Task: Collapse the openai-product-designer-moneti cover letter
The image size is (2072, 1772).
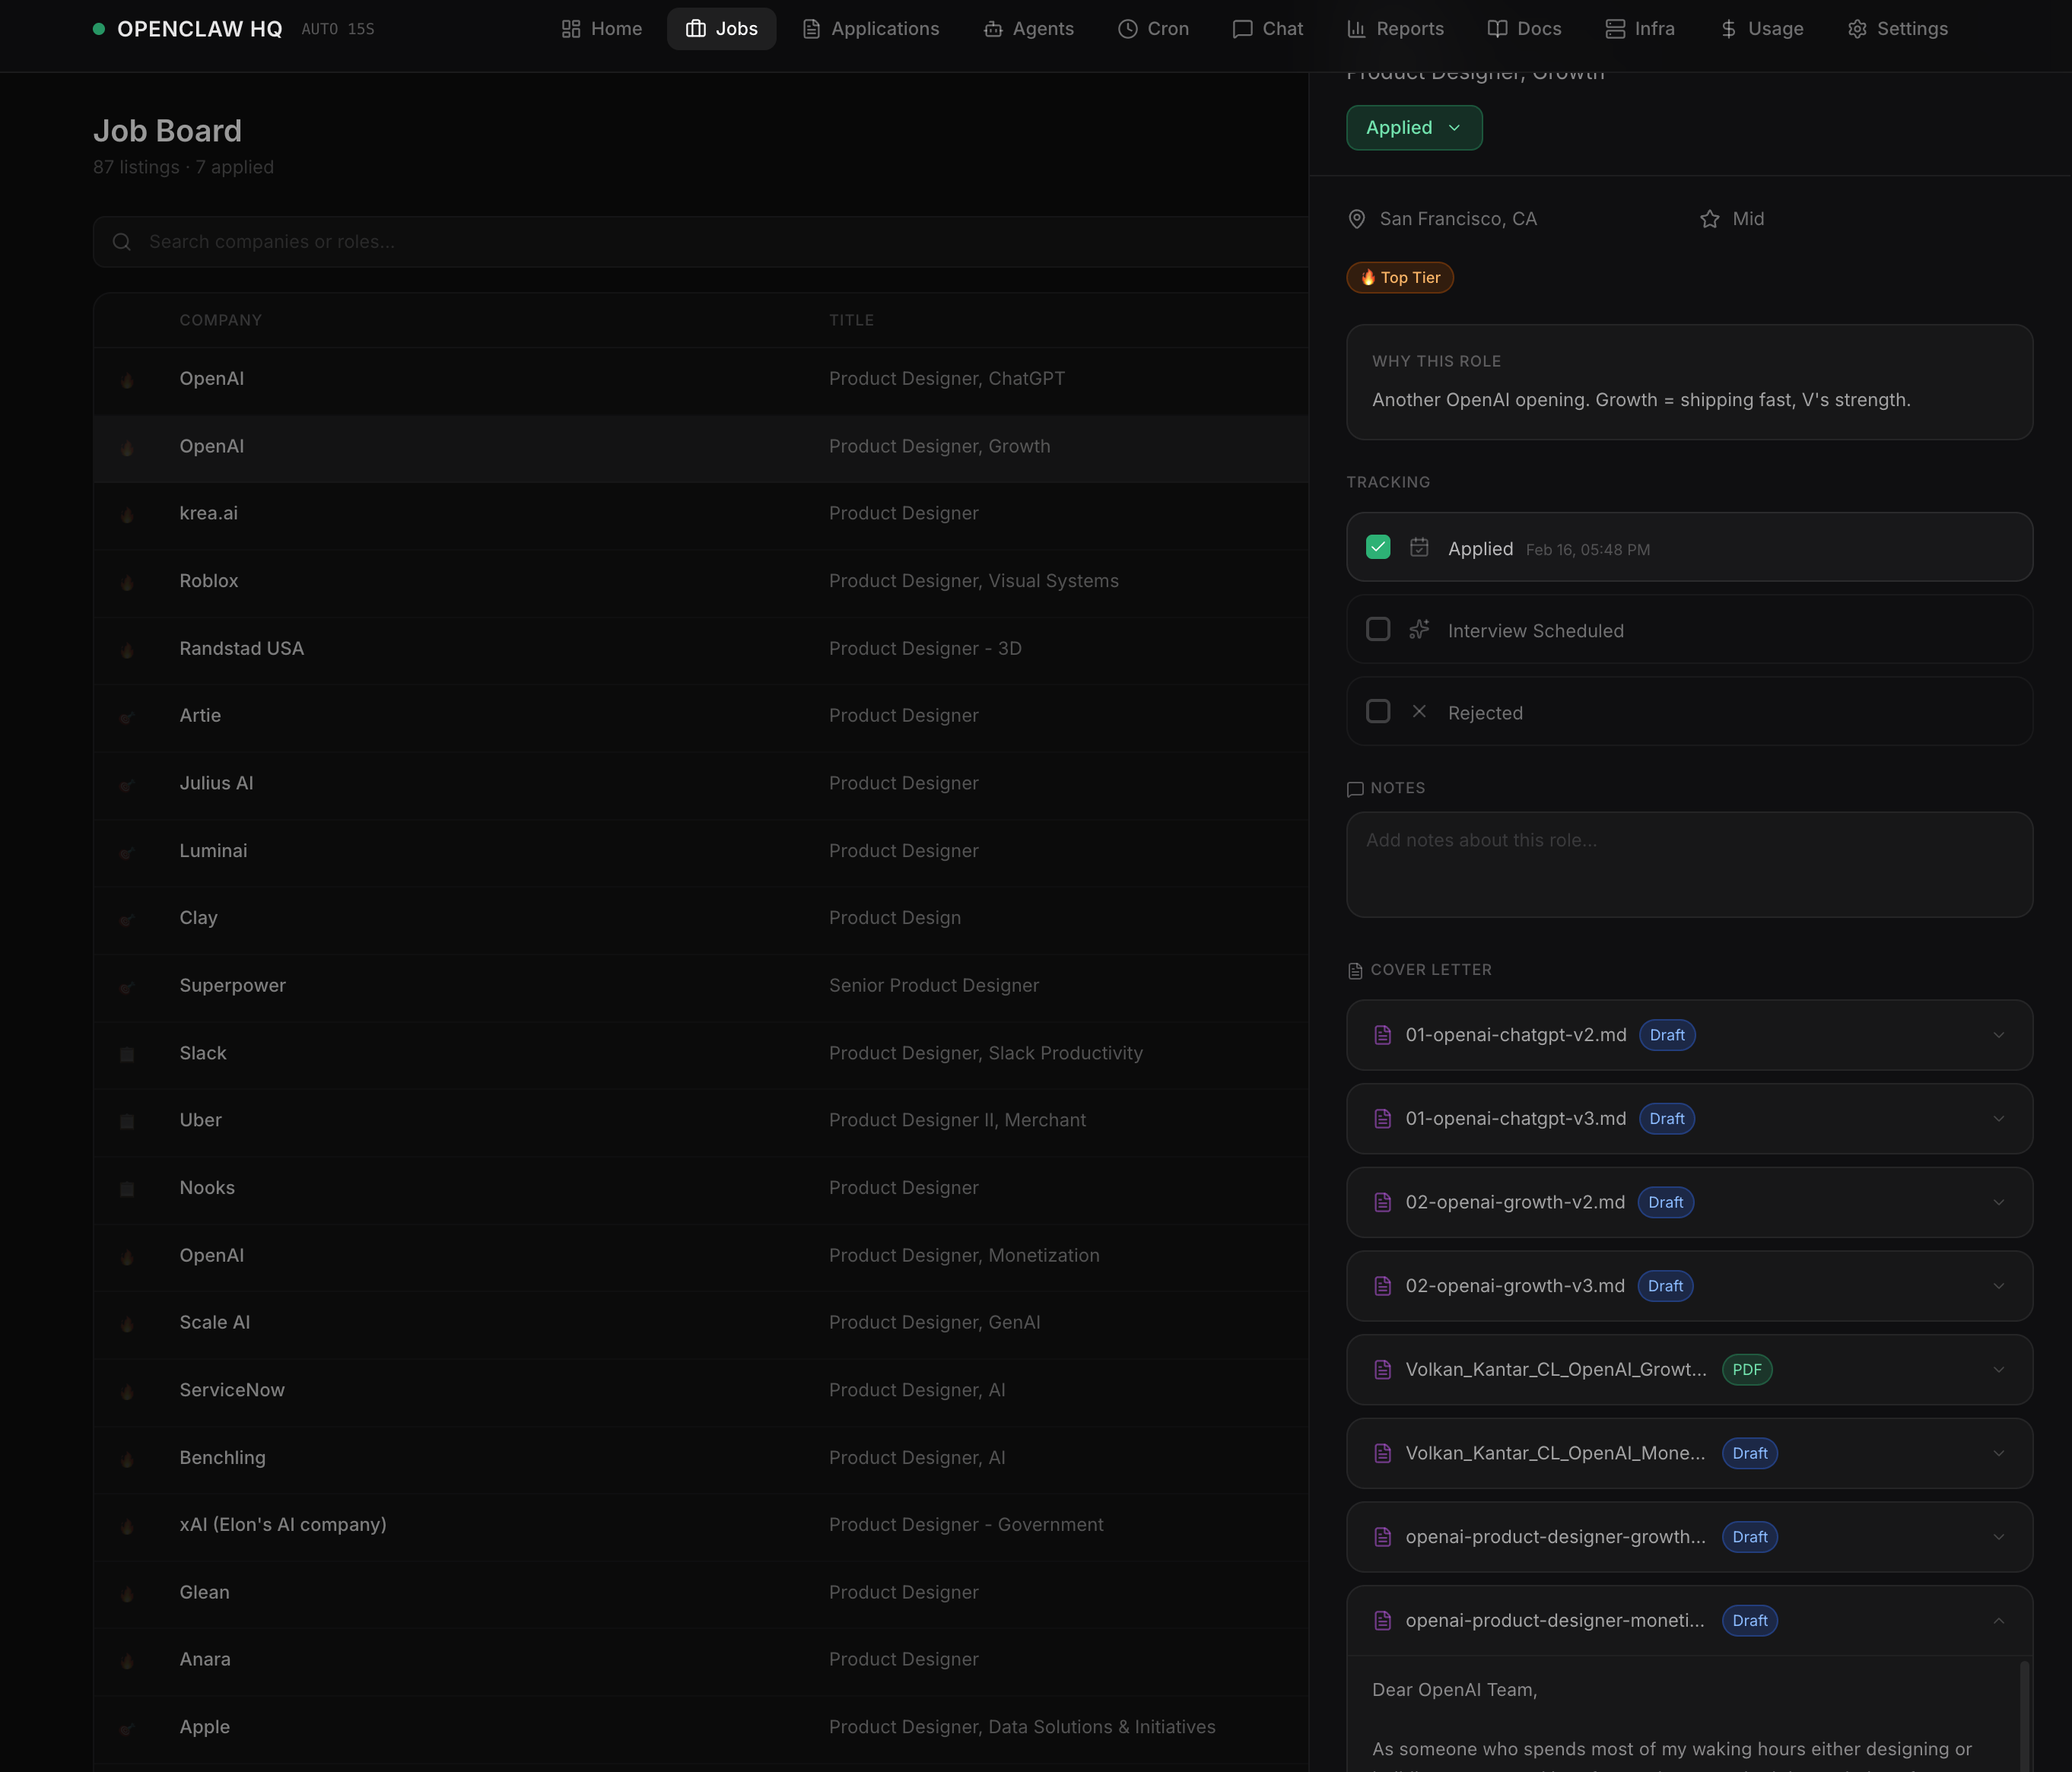Action: coord(1998,1621)
